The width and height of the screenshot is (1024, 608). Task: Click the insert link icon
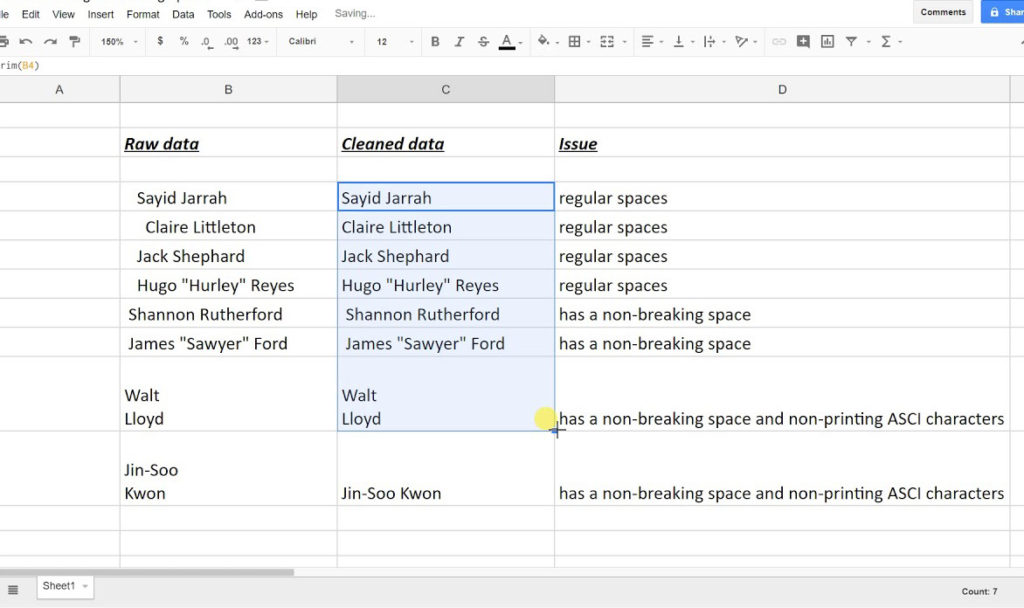tap(777, 42)
